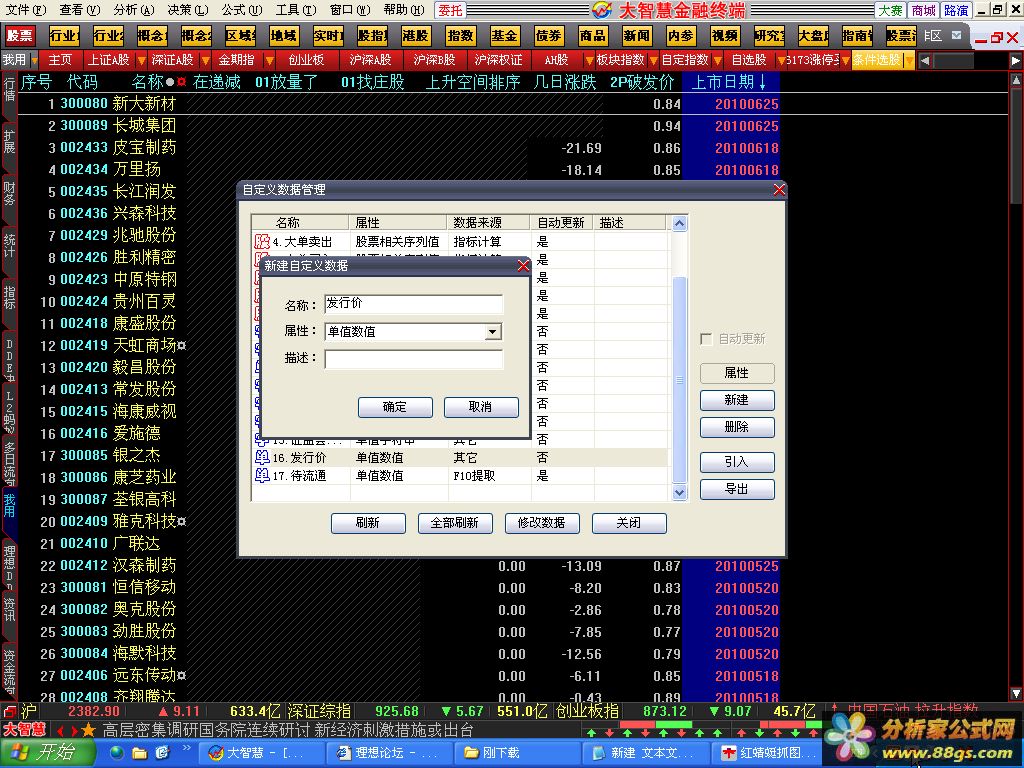Click the 导出 export button
Image resolution: width=1024 pixels, height=768 pixels.
(x=737, y=488)
